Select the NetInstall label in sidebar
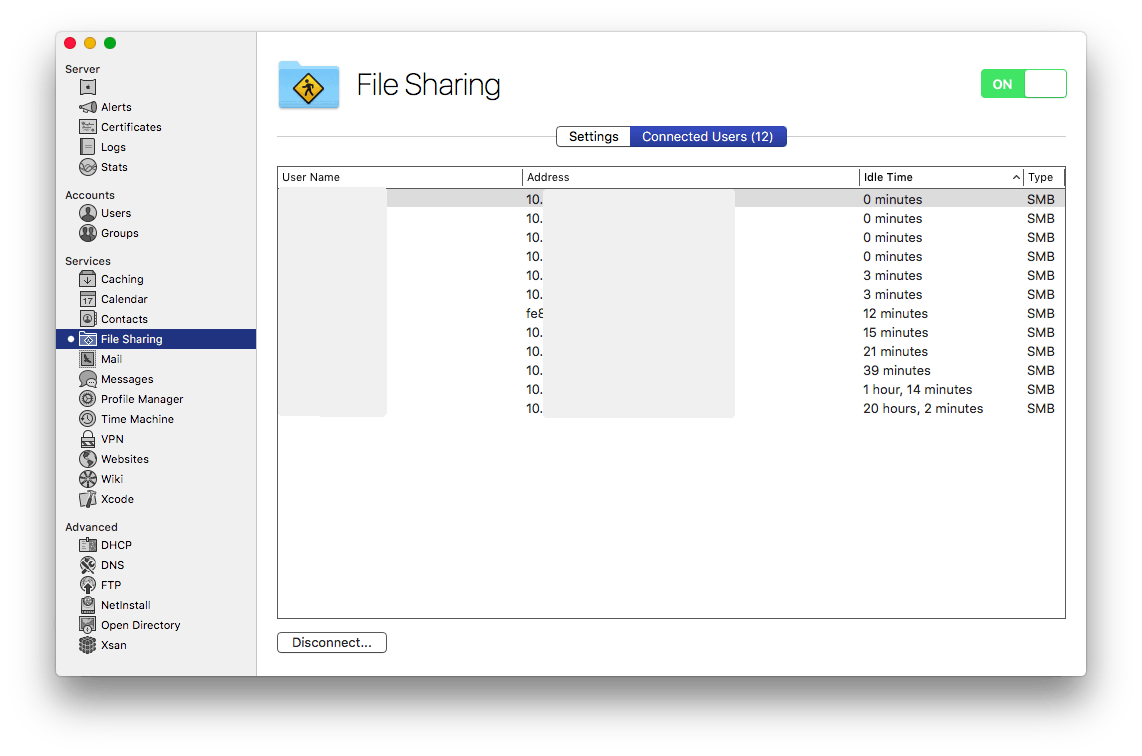This screenshot has height=756, width=1142. pos(126,605)
